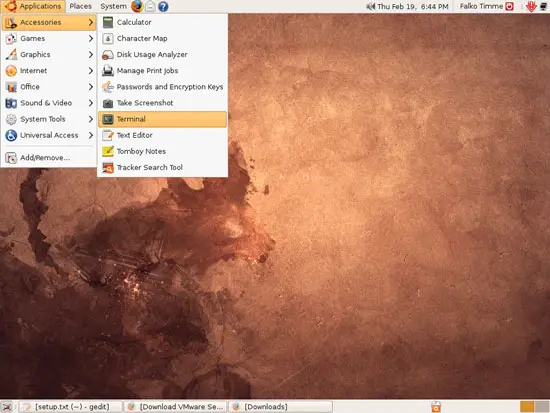Switch to the second grey workspace
The image size is (550, 413).
tap(542, 407)
